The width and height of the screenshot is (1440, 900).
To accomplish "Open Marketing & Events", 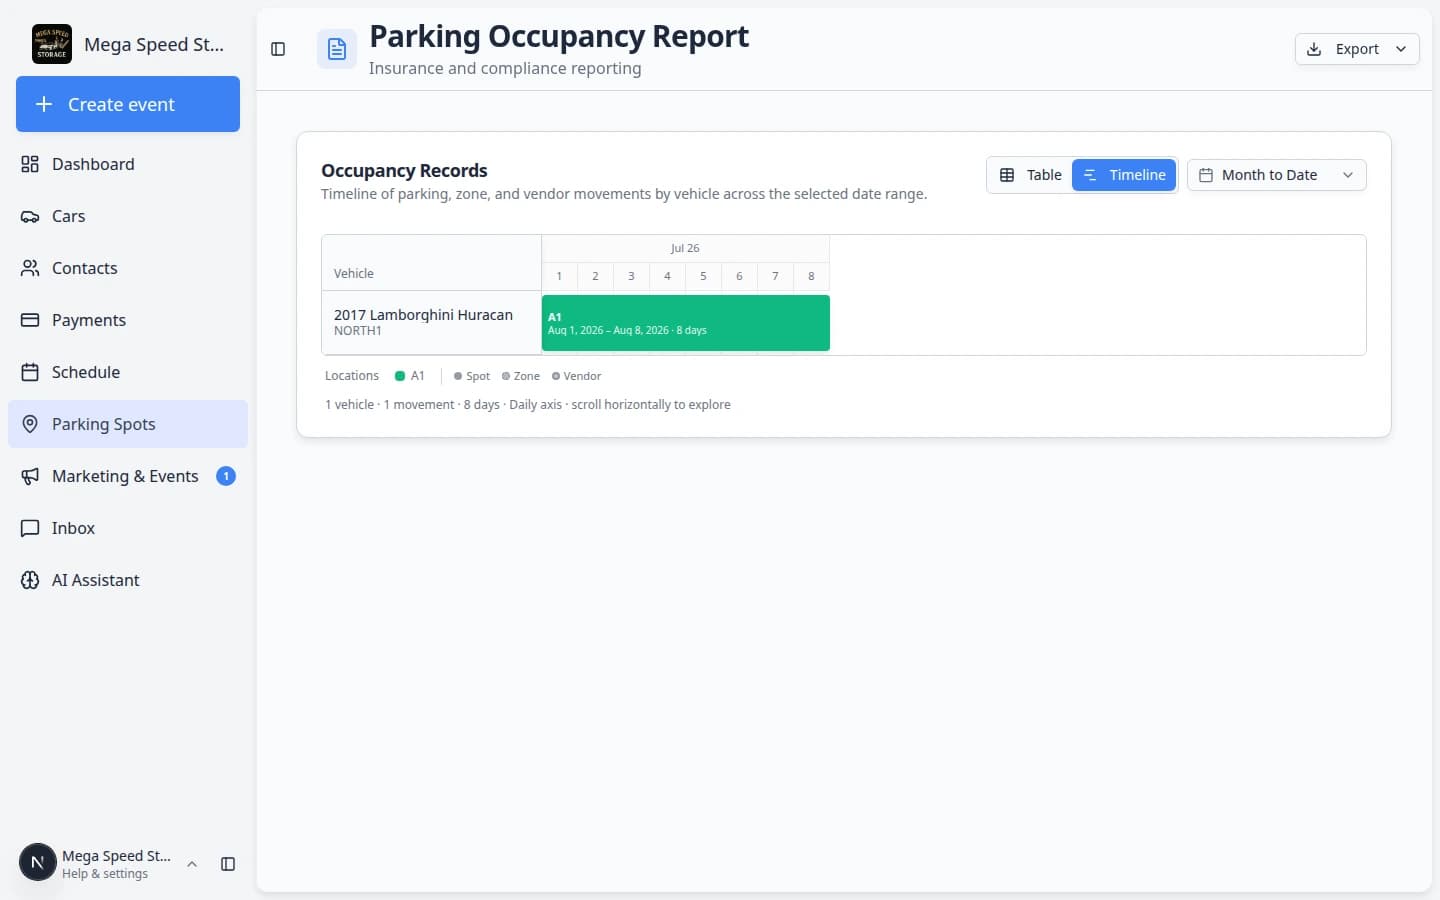I will click(128, 476).
